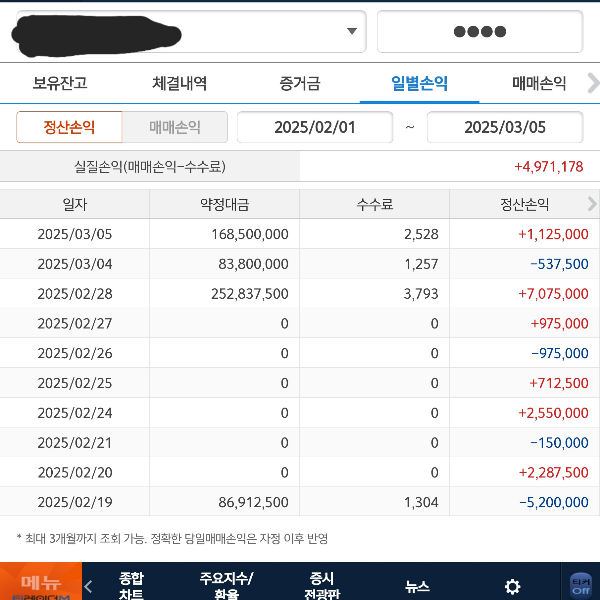Expand table columns with header arrow
600x600 pixels.
pyautogui.click(x=592, y=204)
